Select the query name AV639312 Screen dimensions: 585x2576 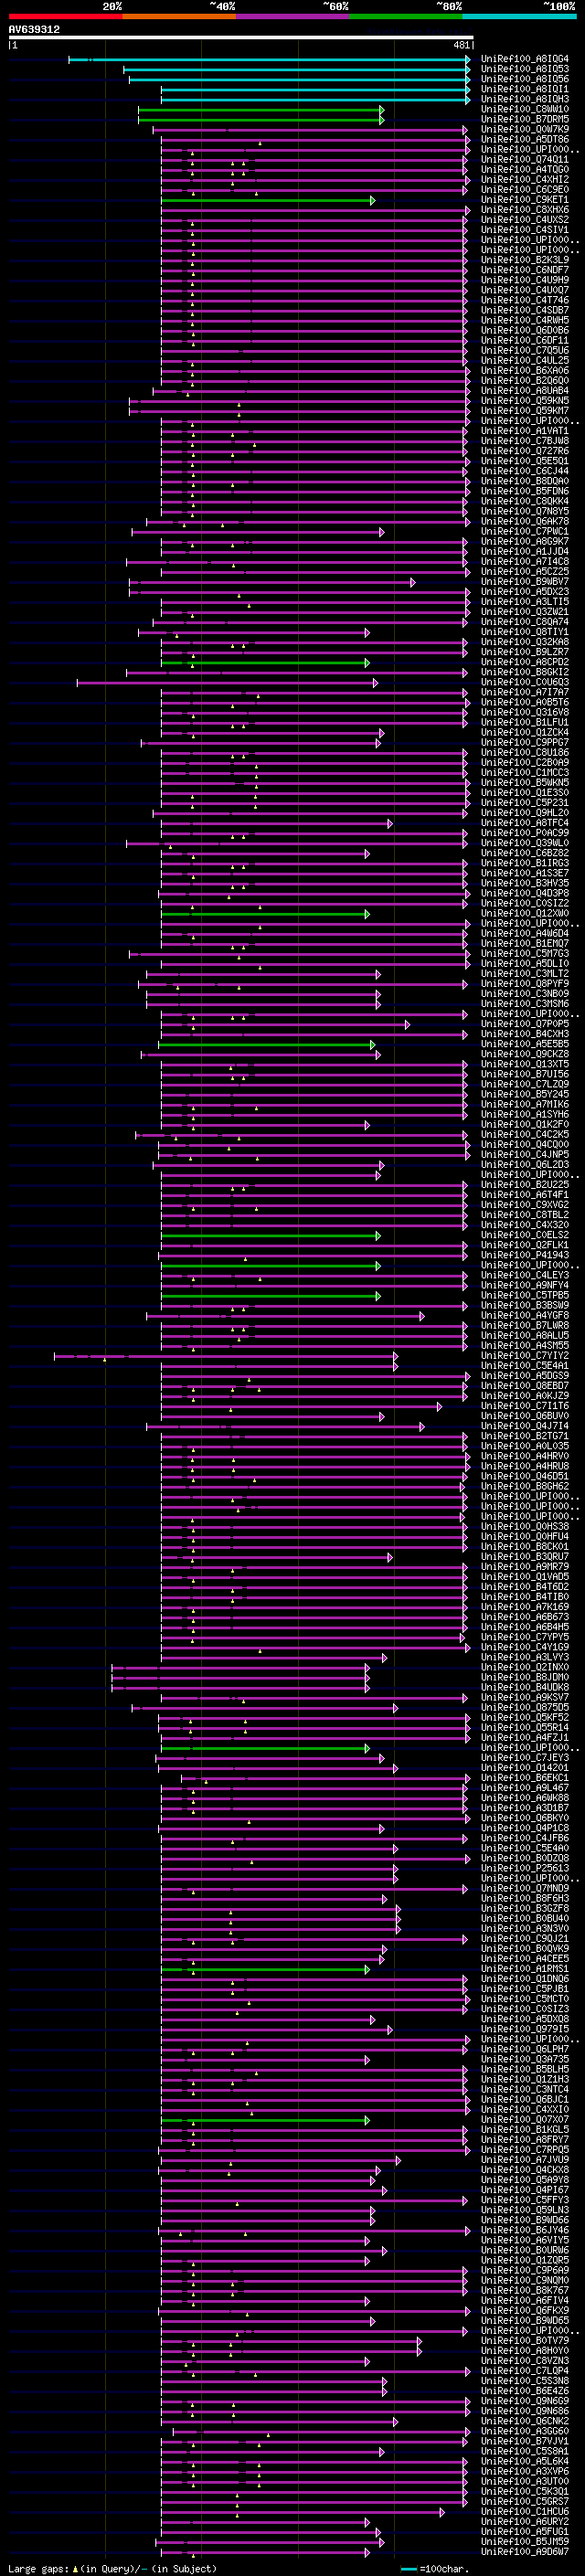[34, 29]
